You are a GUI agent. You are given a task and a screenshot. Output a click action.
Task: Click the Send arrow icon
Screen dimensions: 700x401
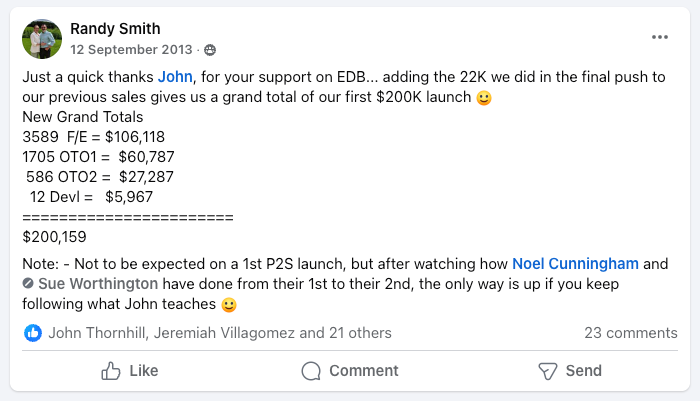point(547,371)
